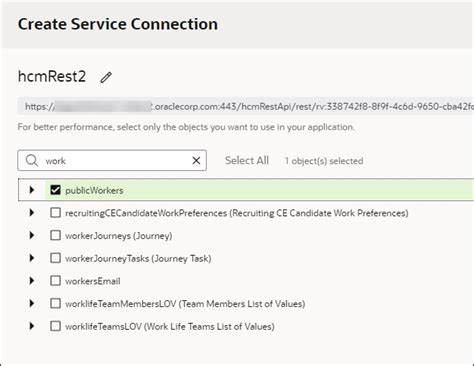Check the worklifeTeamMembersLOV checkbox
Image resolution: width=474 pixels, height=366 pixels.
click(x=55, y=303)
